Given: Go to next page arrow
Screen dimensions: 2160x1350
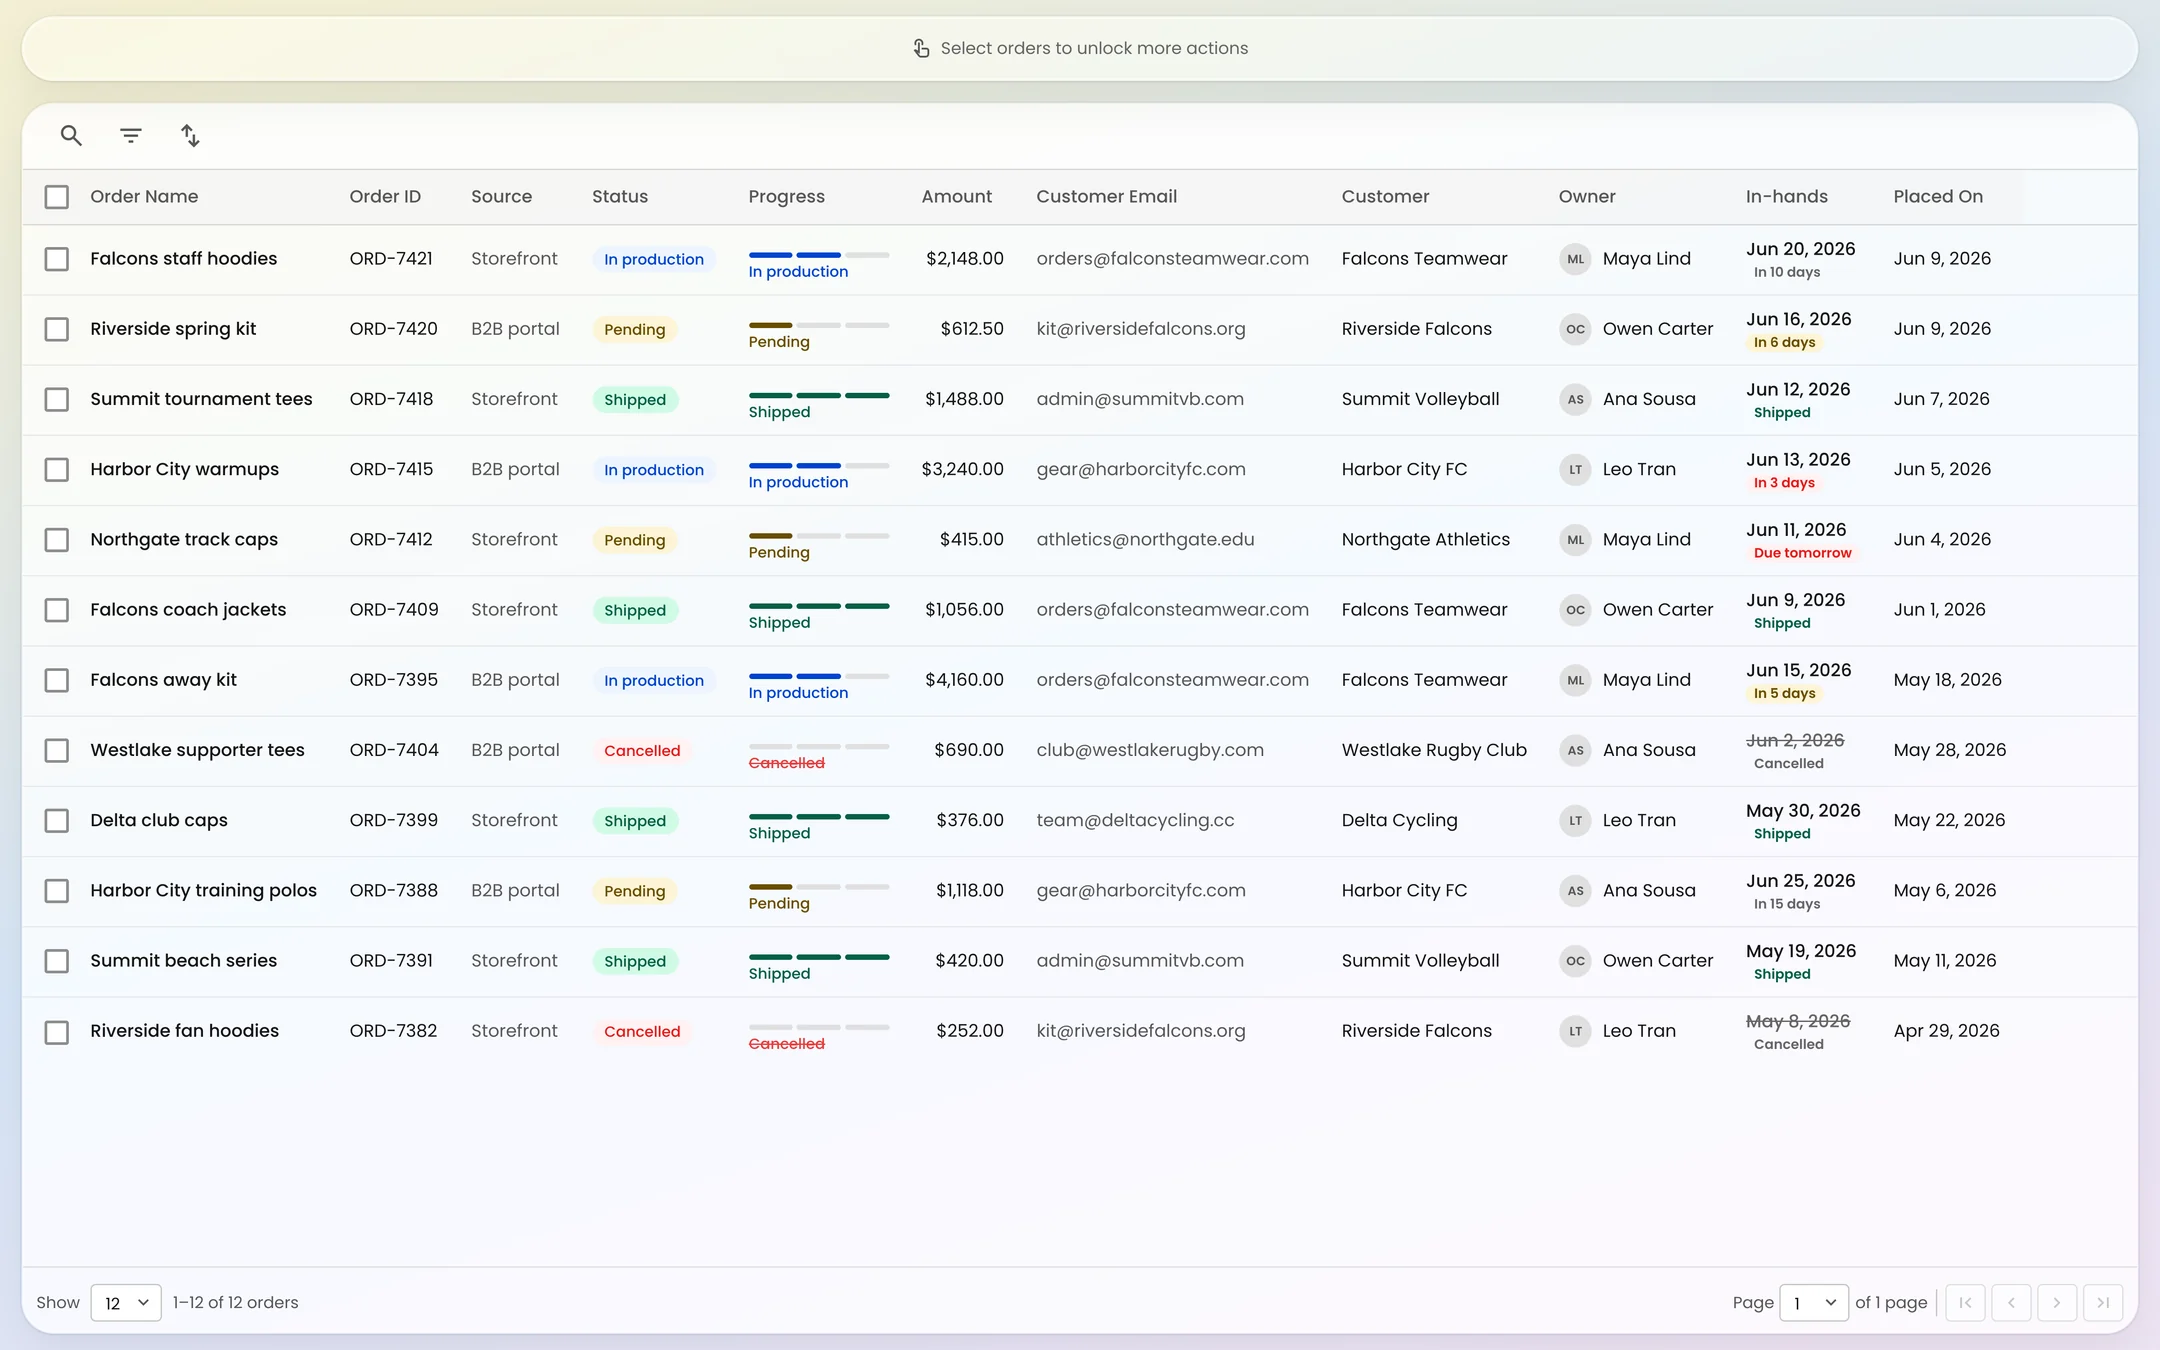Looking at the screenshot, I should tap(2057, 1302).
